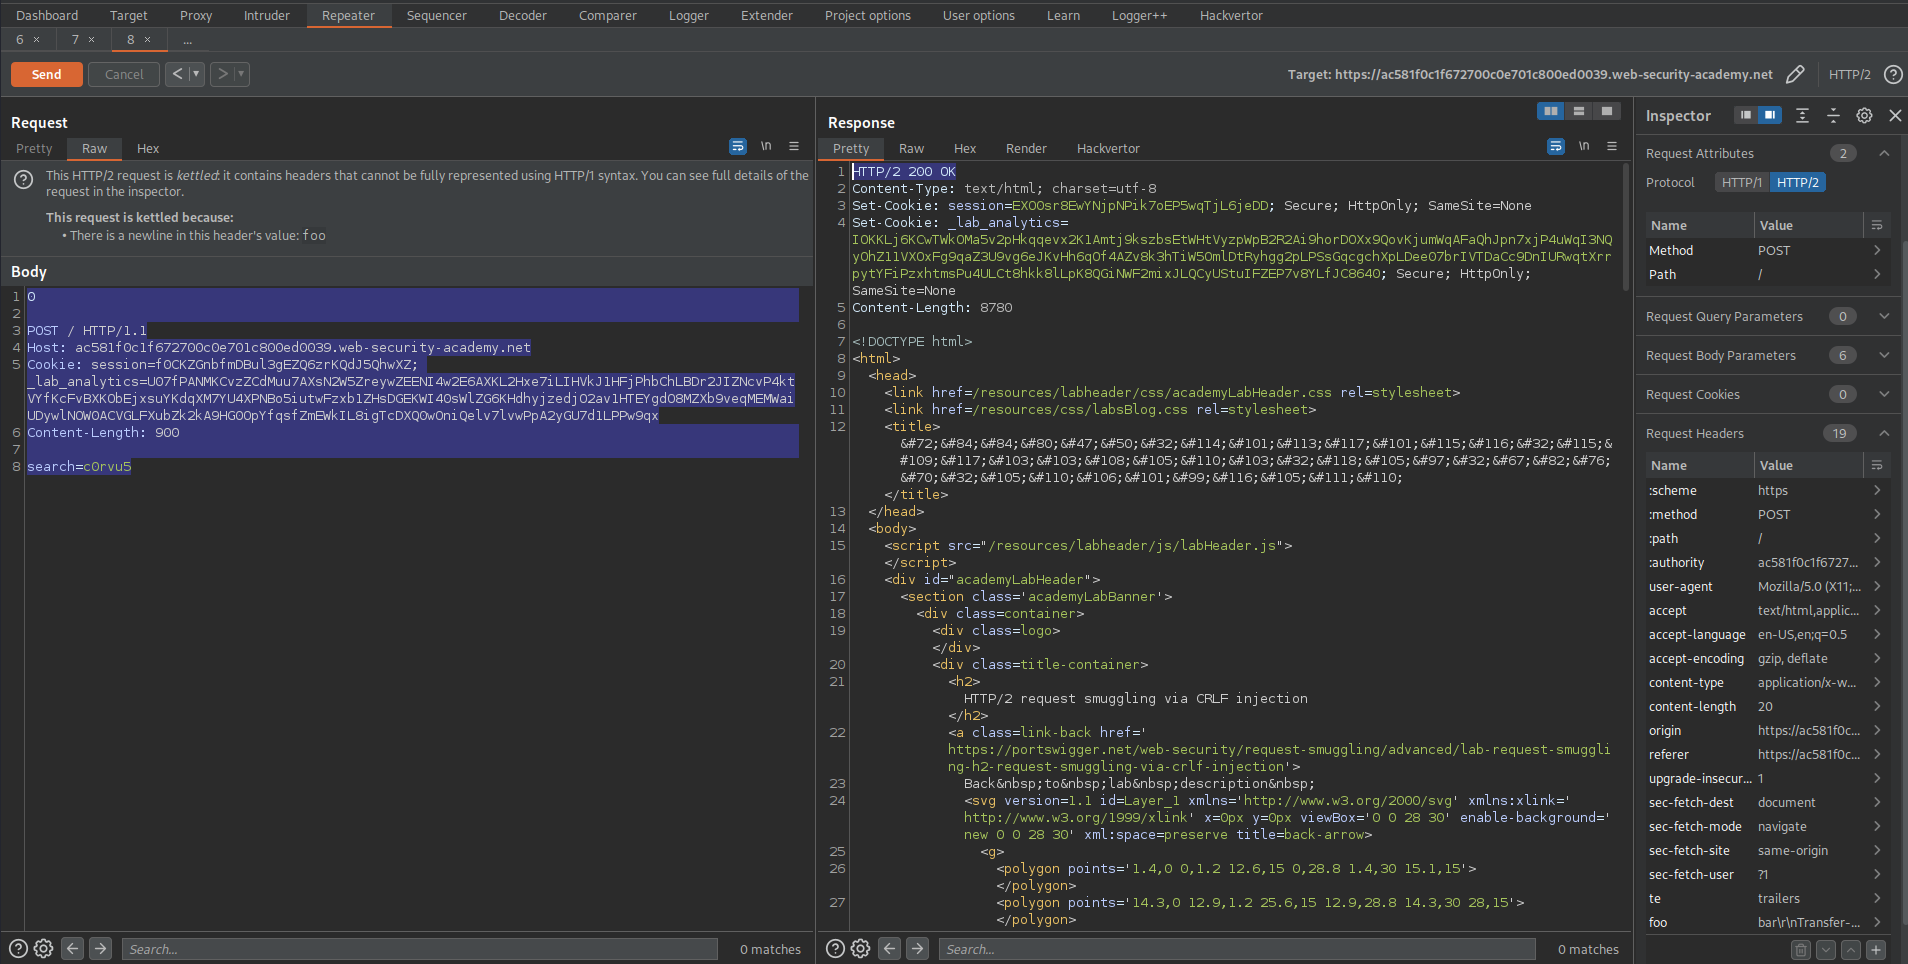This screenshot has height=964, width=1908.
Task: Select side-by-side split layout for request/response
Action: click(x=1551, y=111)
